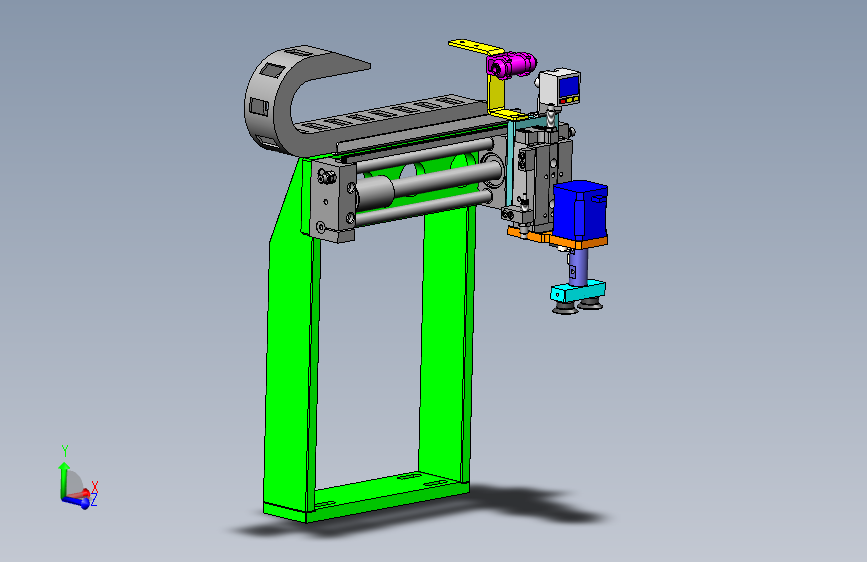Select the green frame's right upright

click(x=446, y=343)
